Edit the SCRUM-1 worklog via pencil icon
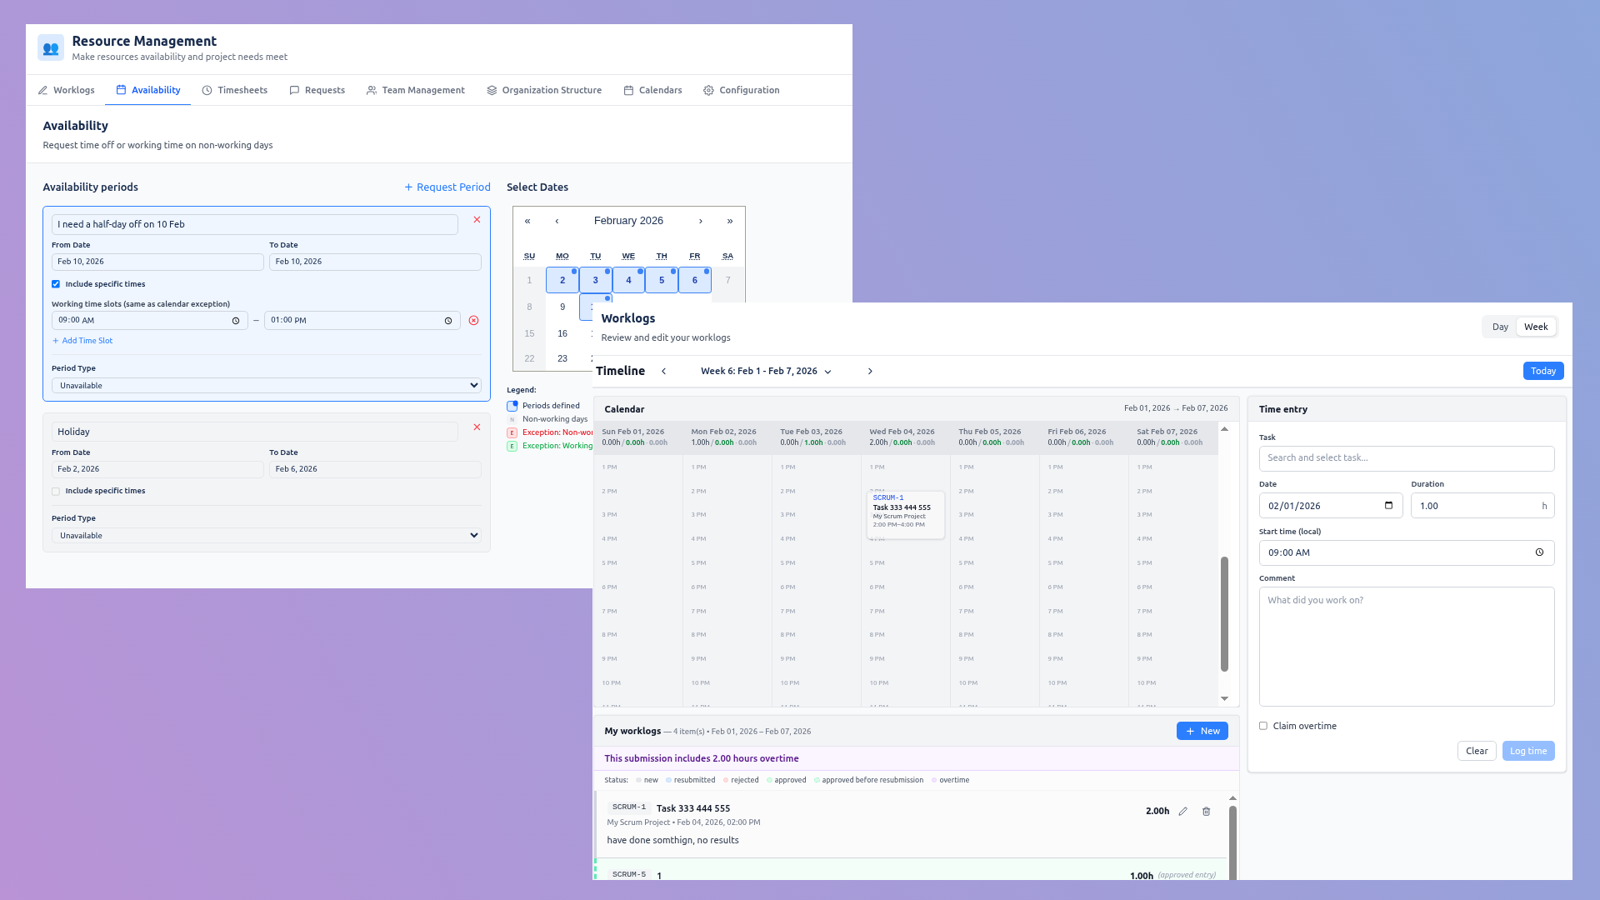 tap(1183, 811)
